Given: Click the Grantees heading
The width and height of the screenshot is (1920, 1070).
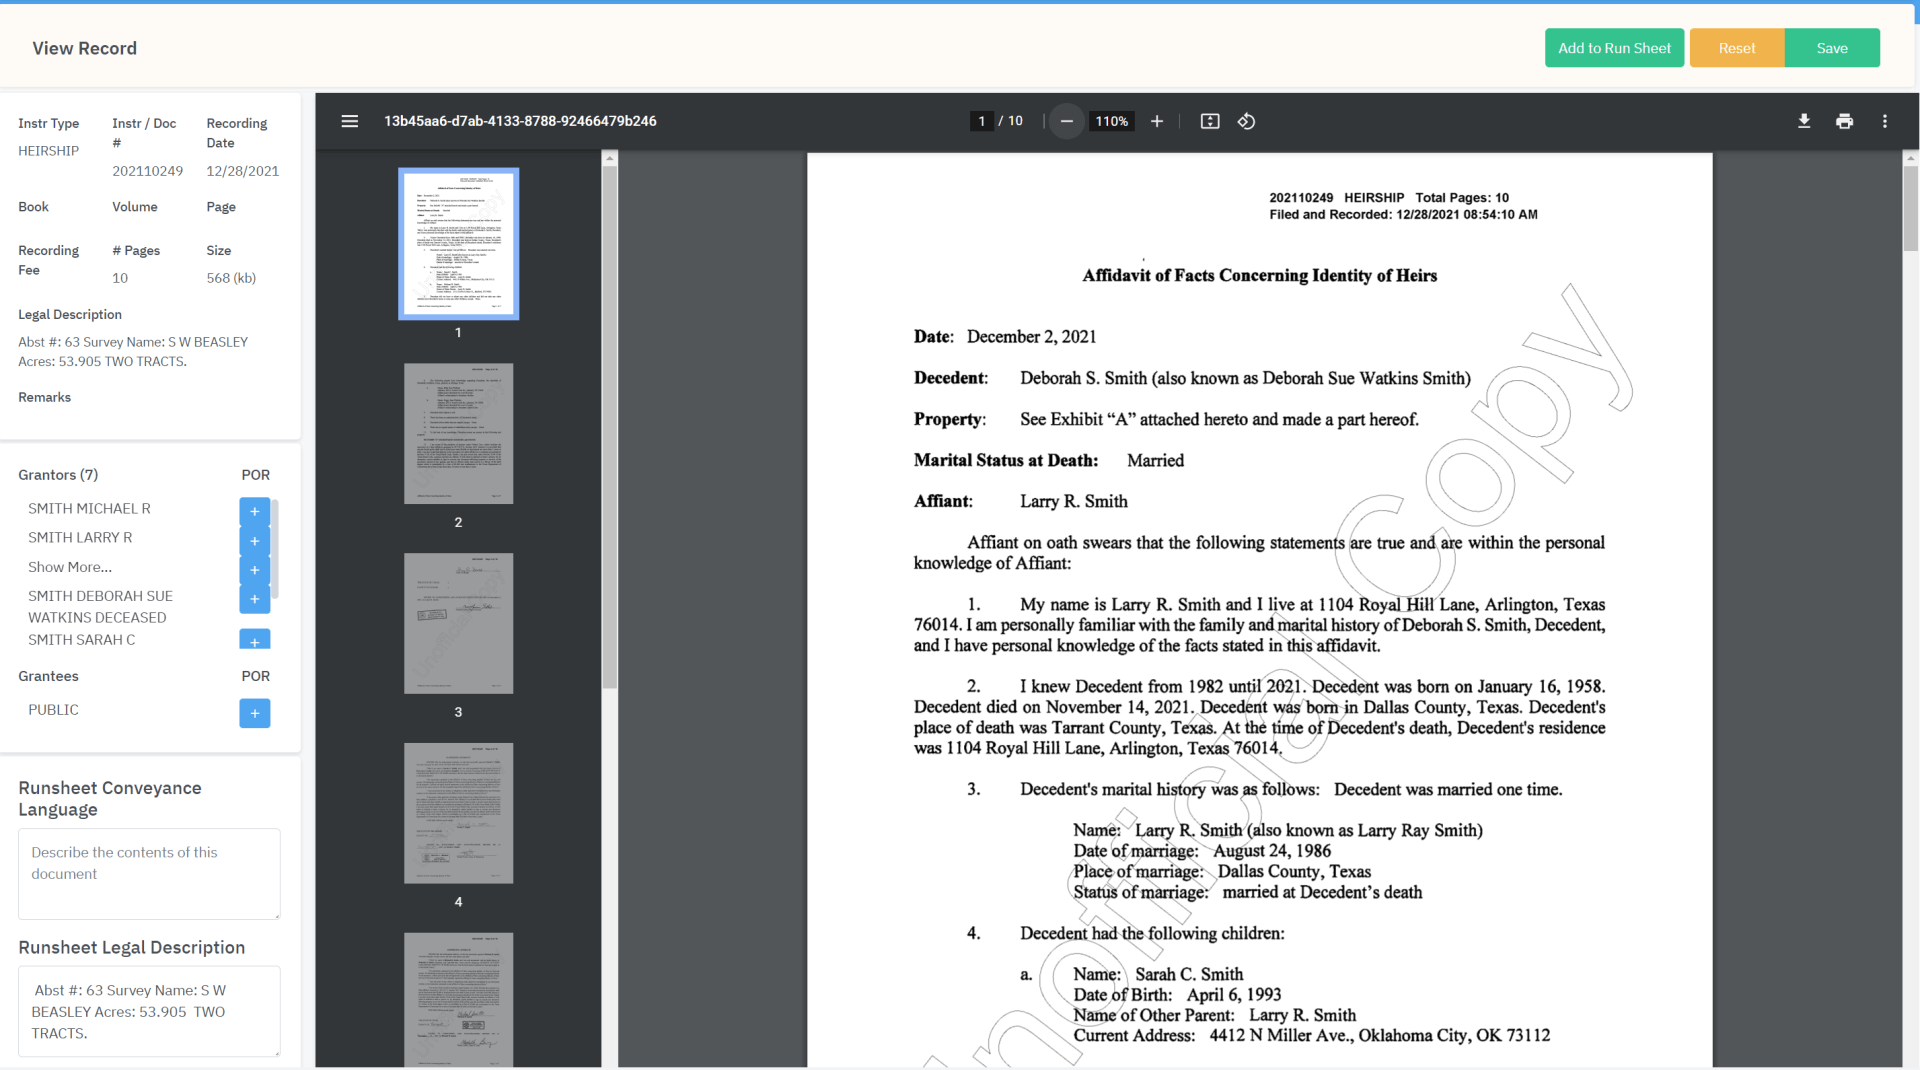Looking at the screenshot, I should (x=48, y=676).
